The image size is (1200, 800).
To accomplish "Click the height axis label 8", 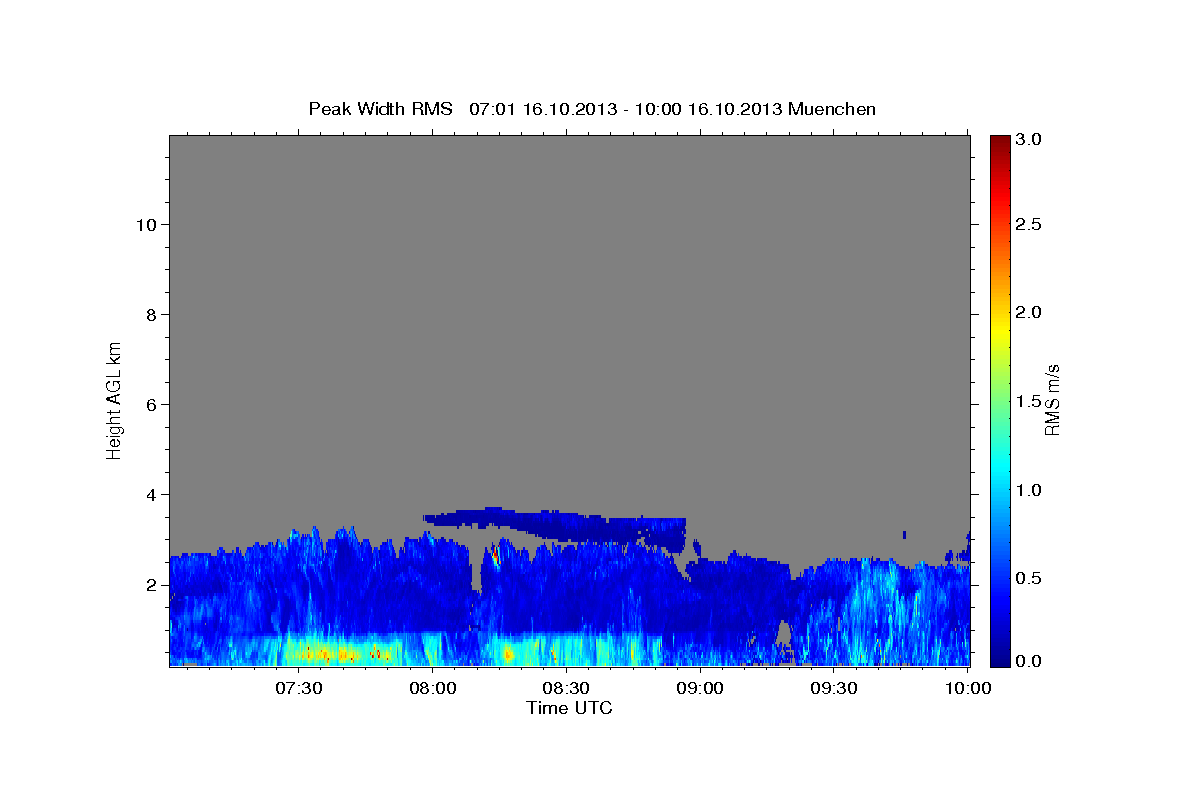I will (150, 314).
